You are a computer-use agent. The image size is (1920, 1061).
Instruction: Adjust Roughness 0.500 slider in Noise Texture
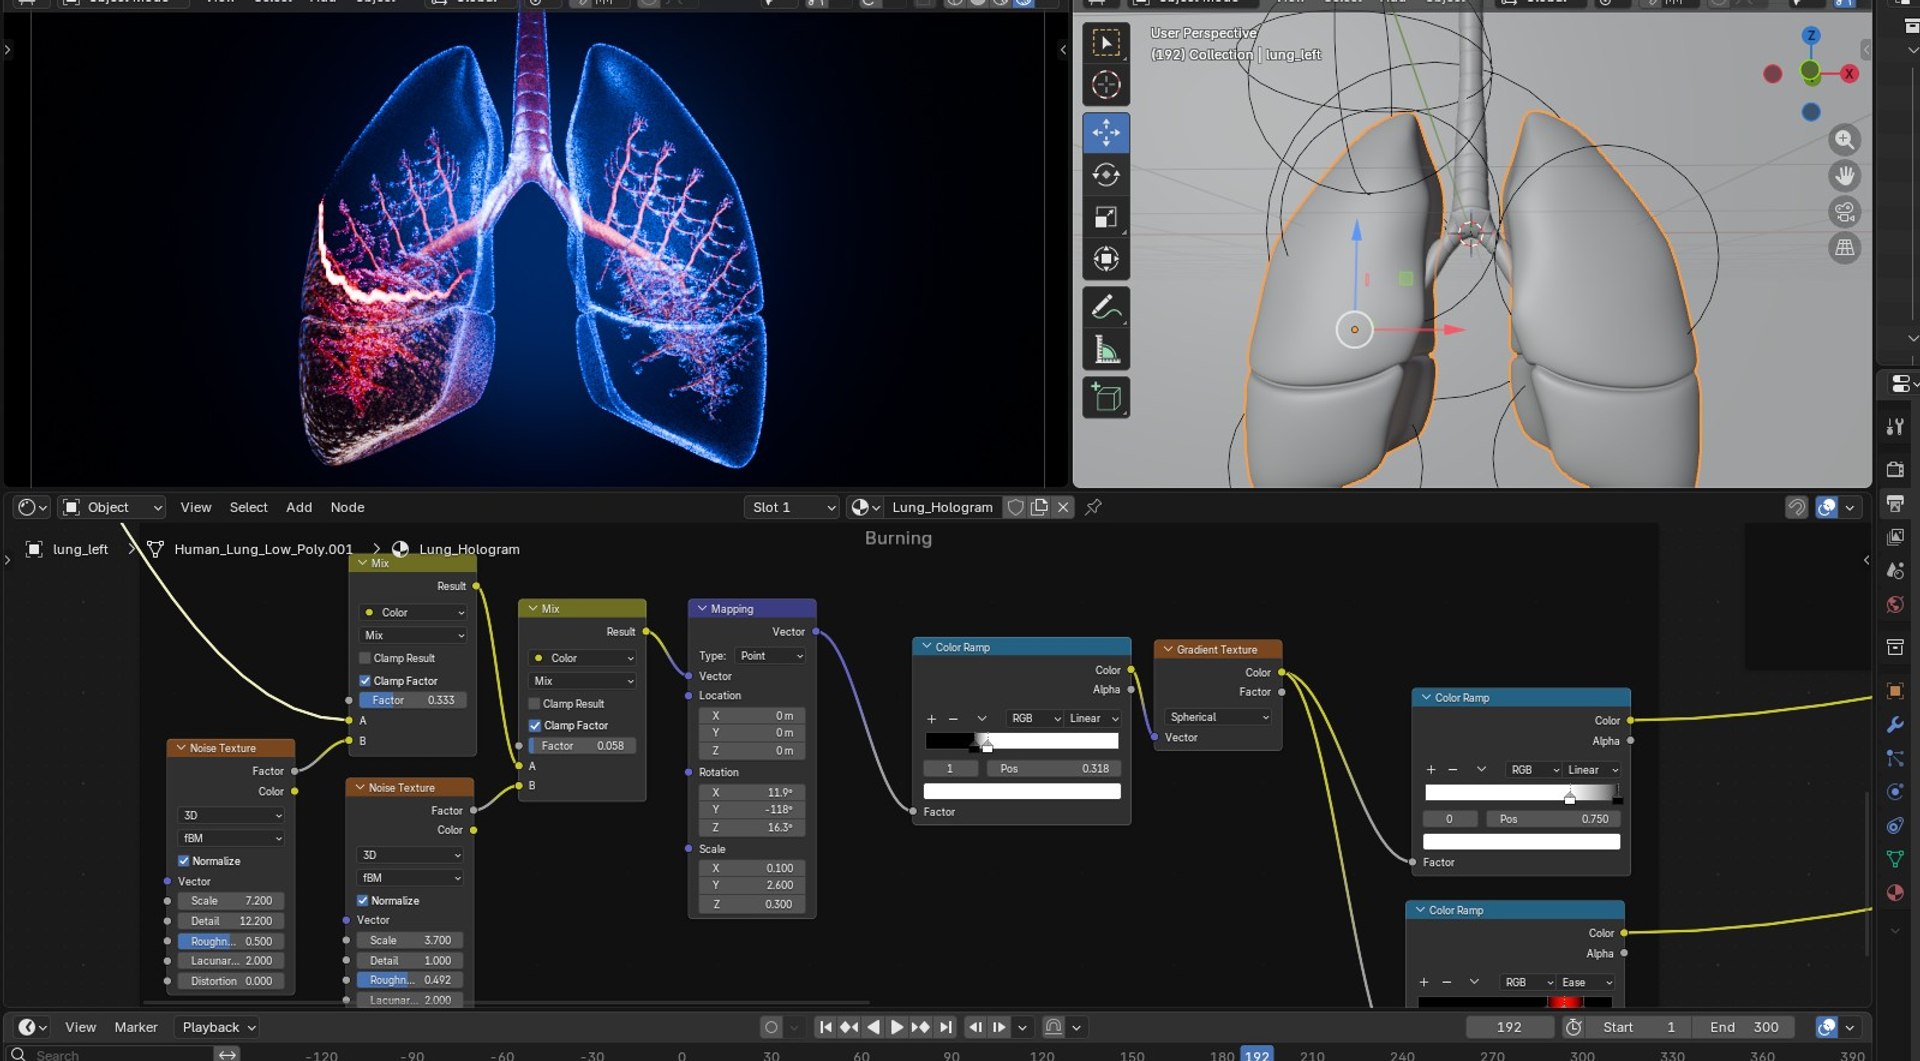pyautogui.click(x=231, y=941)
